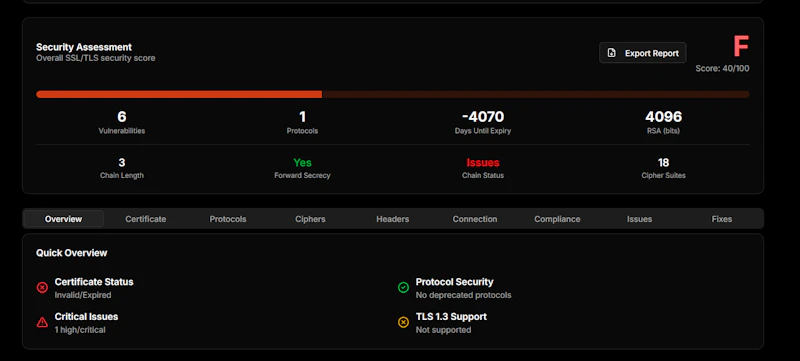800x361 pixels.
Task: Click the Cipher Suites count 18
Action: (663, 163)
